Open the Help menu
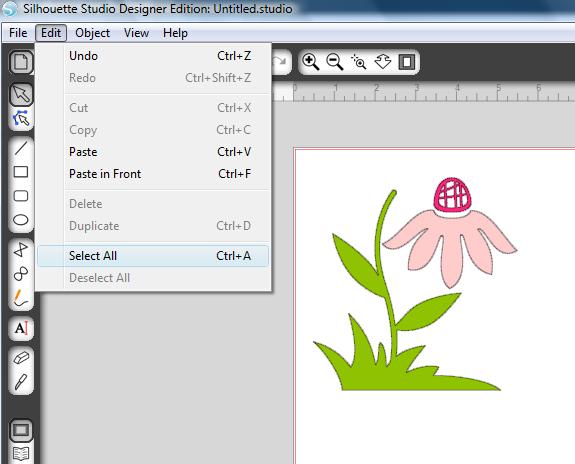This screenshot has height=464, width=575. click(175, 33)
